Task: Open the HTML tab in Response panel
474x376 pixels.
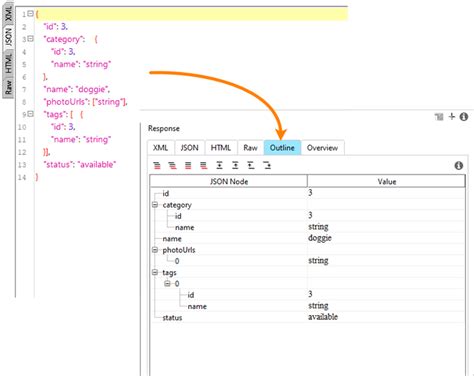Action: click(221, 148)
